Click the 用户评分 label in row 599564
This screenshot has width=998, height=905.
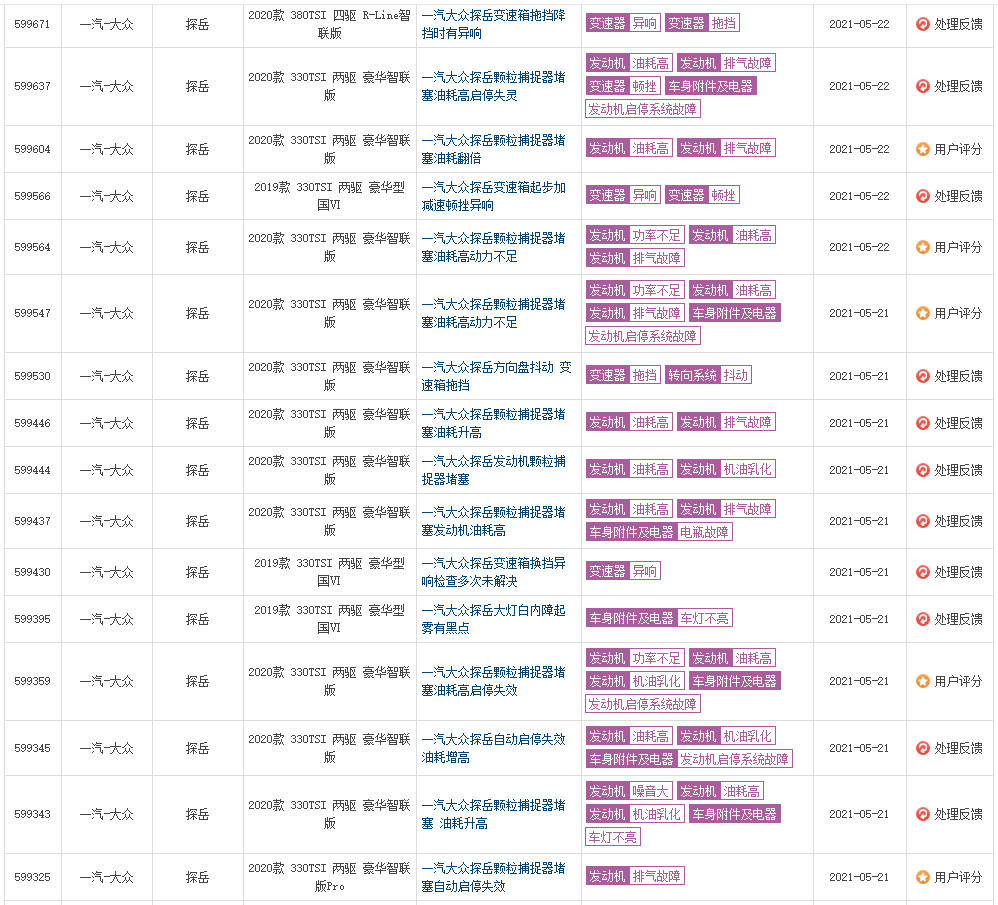(958, 247)
